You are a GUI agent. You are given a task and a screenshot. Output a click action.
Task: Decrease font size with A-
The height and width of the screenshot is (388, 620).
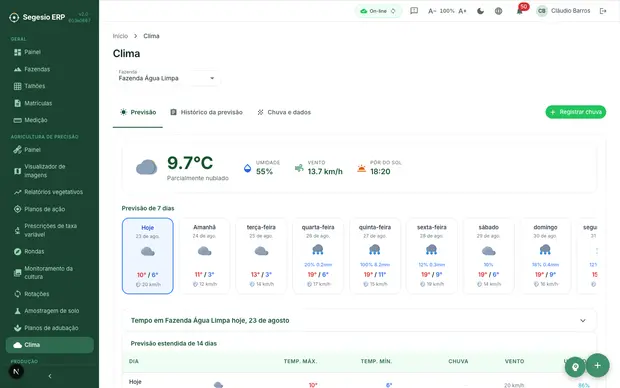coord(432,11)
